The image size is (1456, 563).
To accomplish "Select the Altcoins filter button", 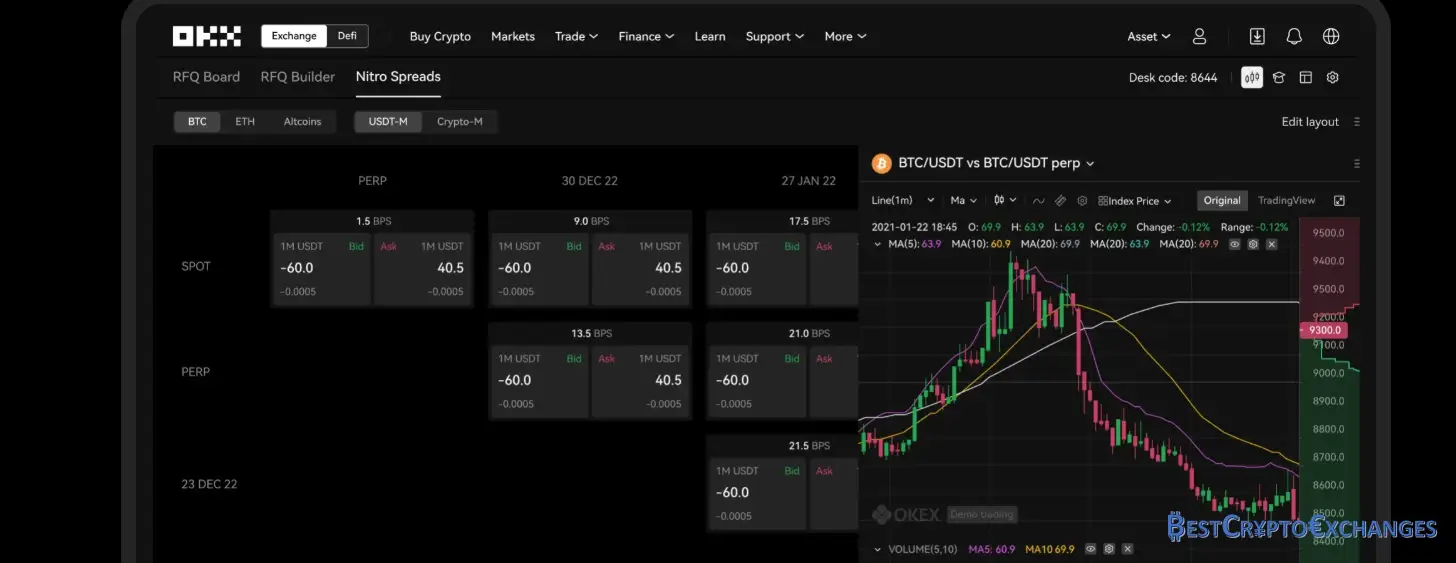I will (302, 122).
